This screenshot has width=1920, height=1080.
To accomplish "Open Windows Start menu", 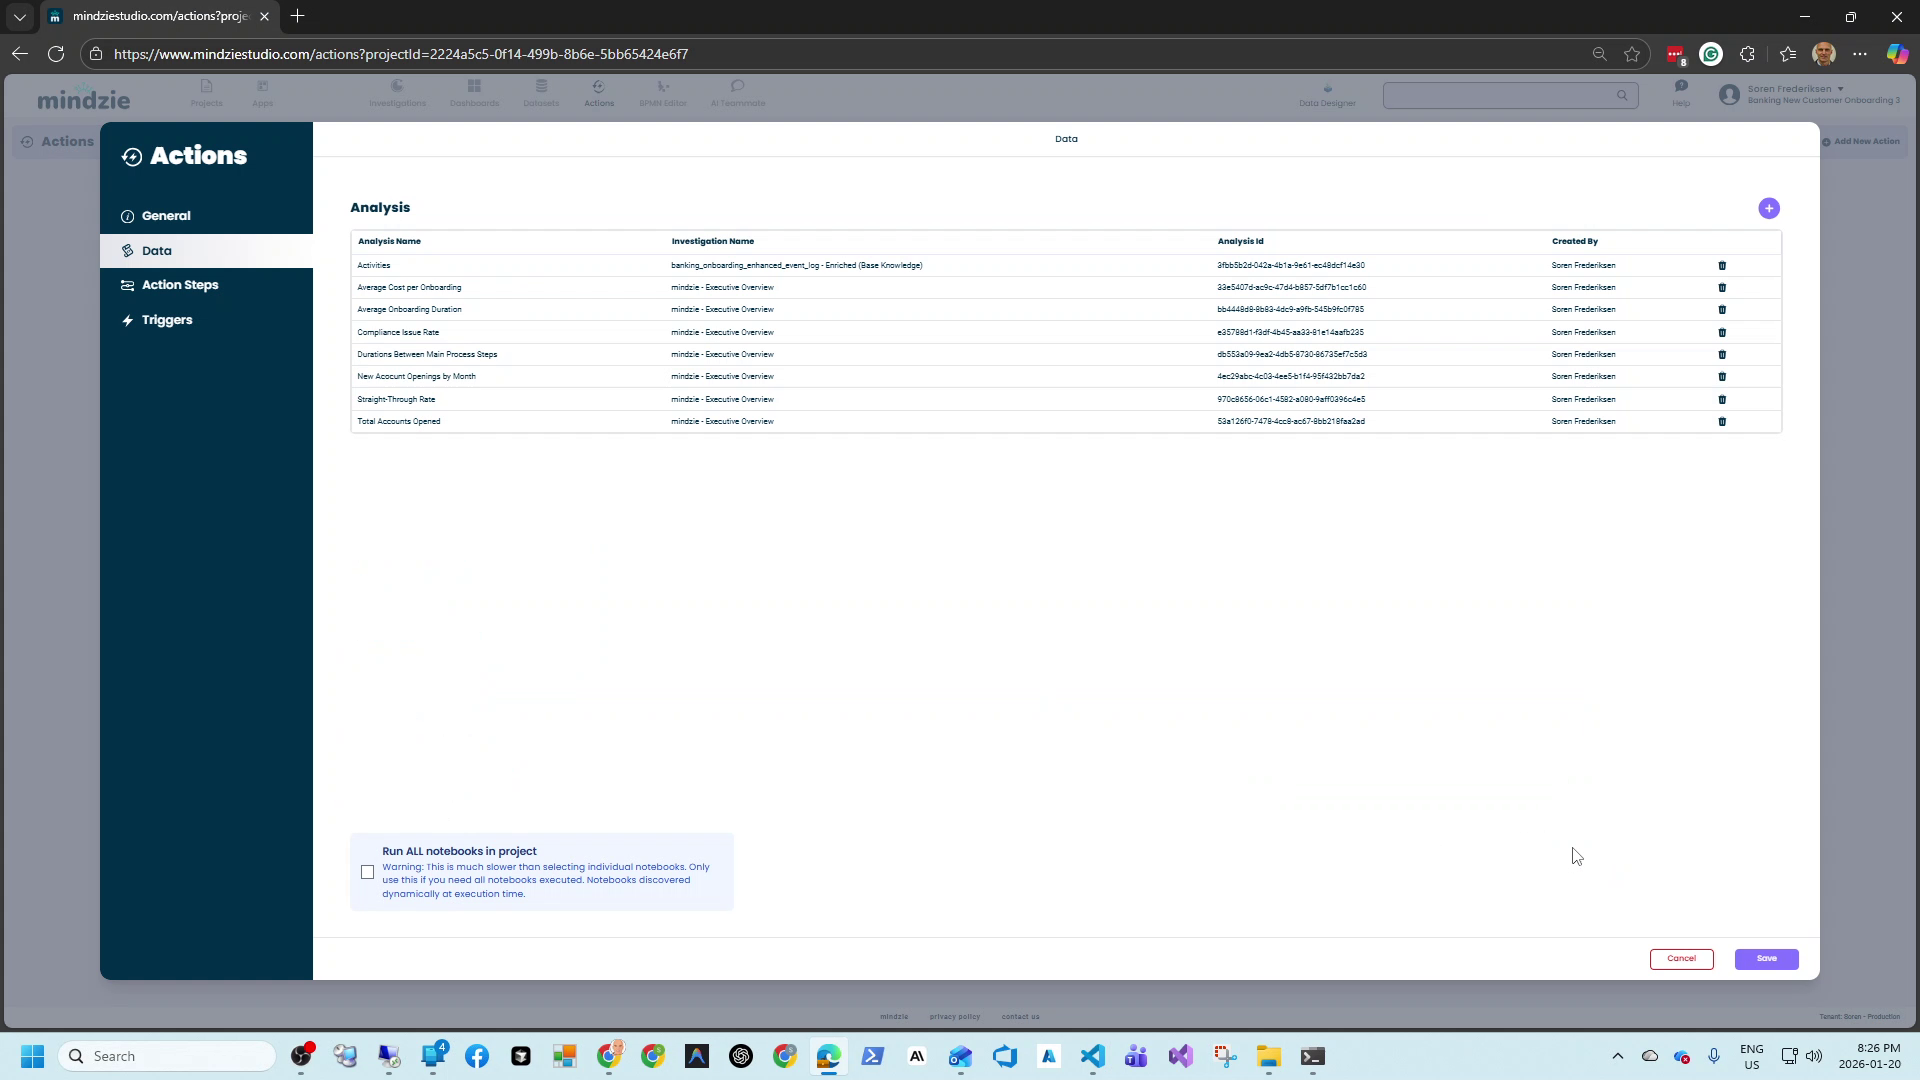I will (x=32, y=1056).
